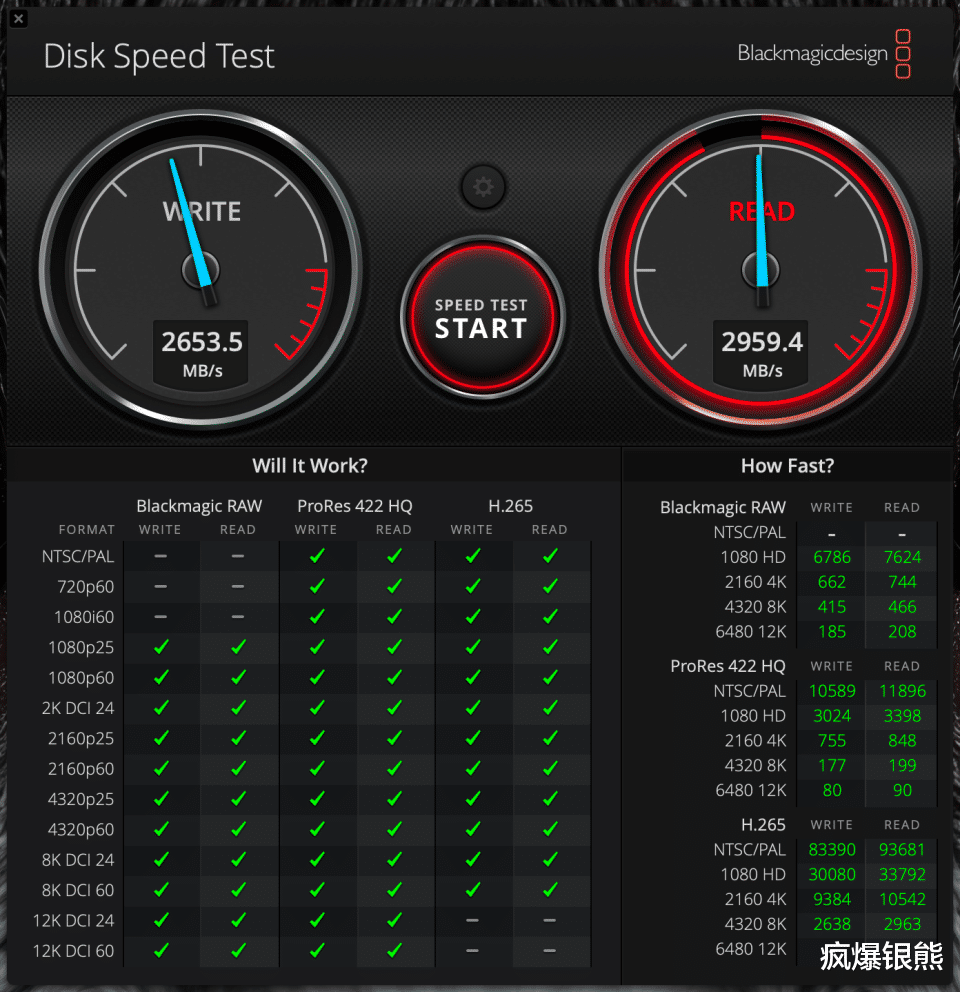Image resolution: width=960 pixels, height=992 pixels.
Task: Click Blackmagic RAW read checkmark for 8K DCI 24
Action: [239, 860]
